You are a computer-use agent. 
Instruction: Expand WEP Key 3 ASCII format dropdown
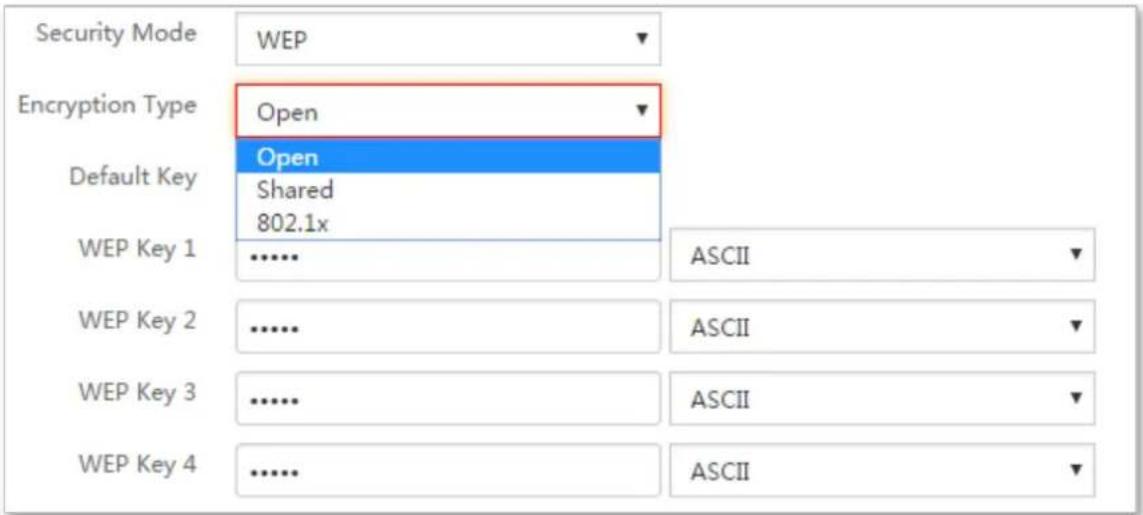click(x=882, y=398)
